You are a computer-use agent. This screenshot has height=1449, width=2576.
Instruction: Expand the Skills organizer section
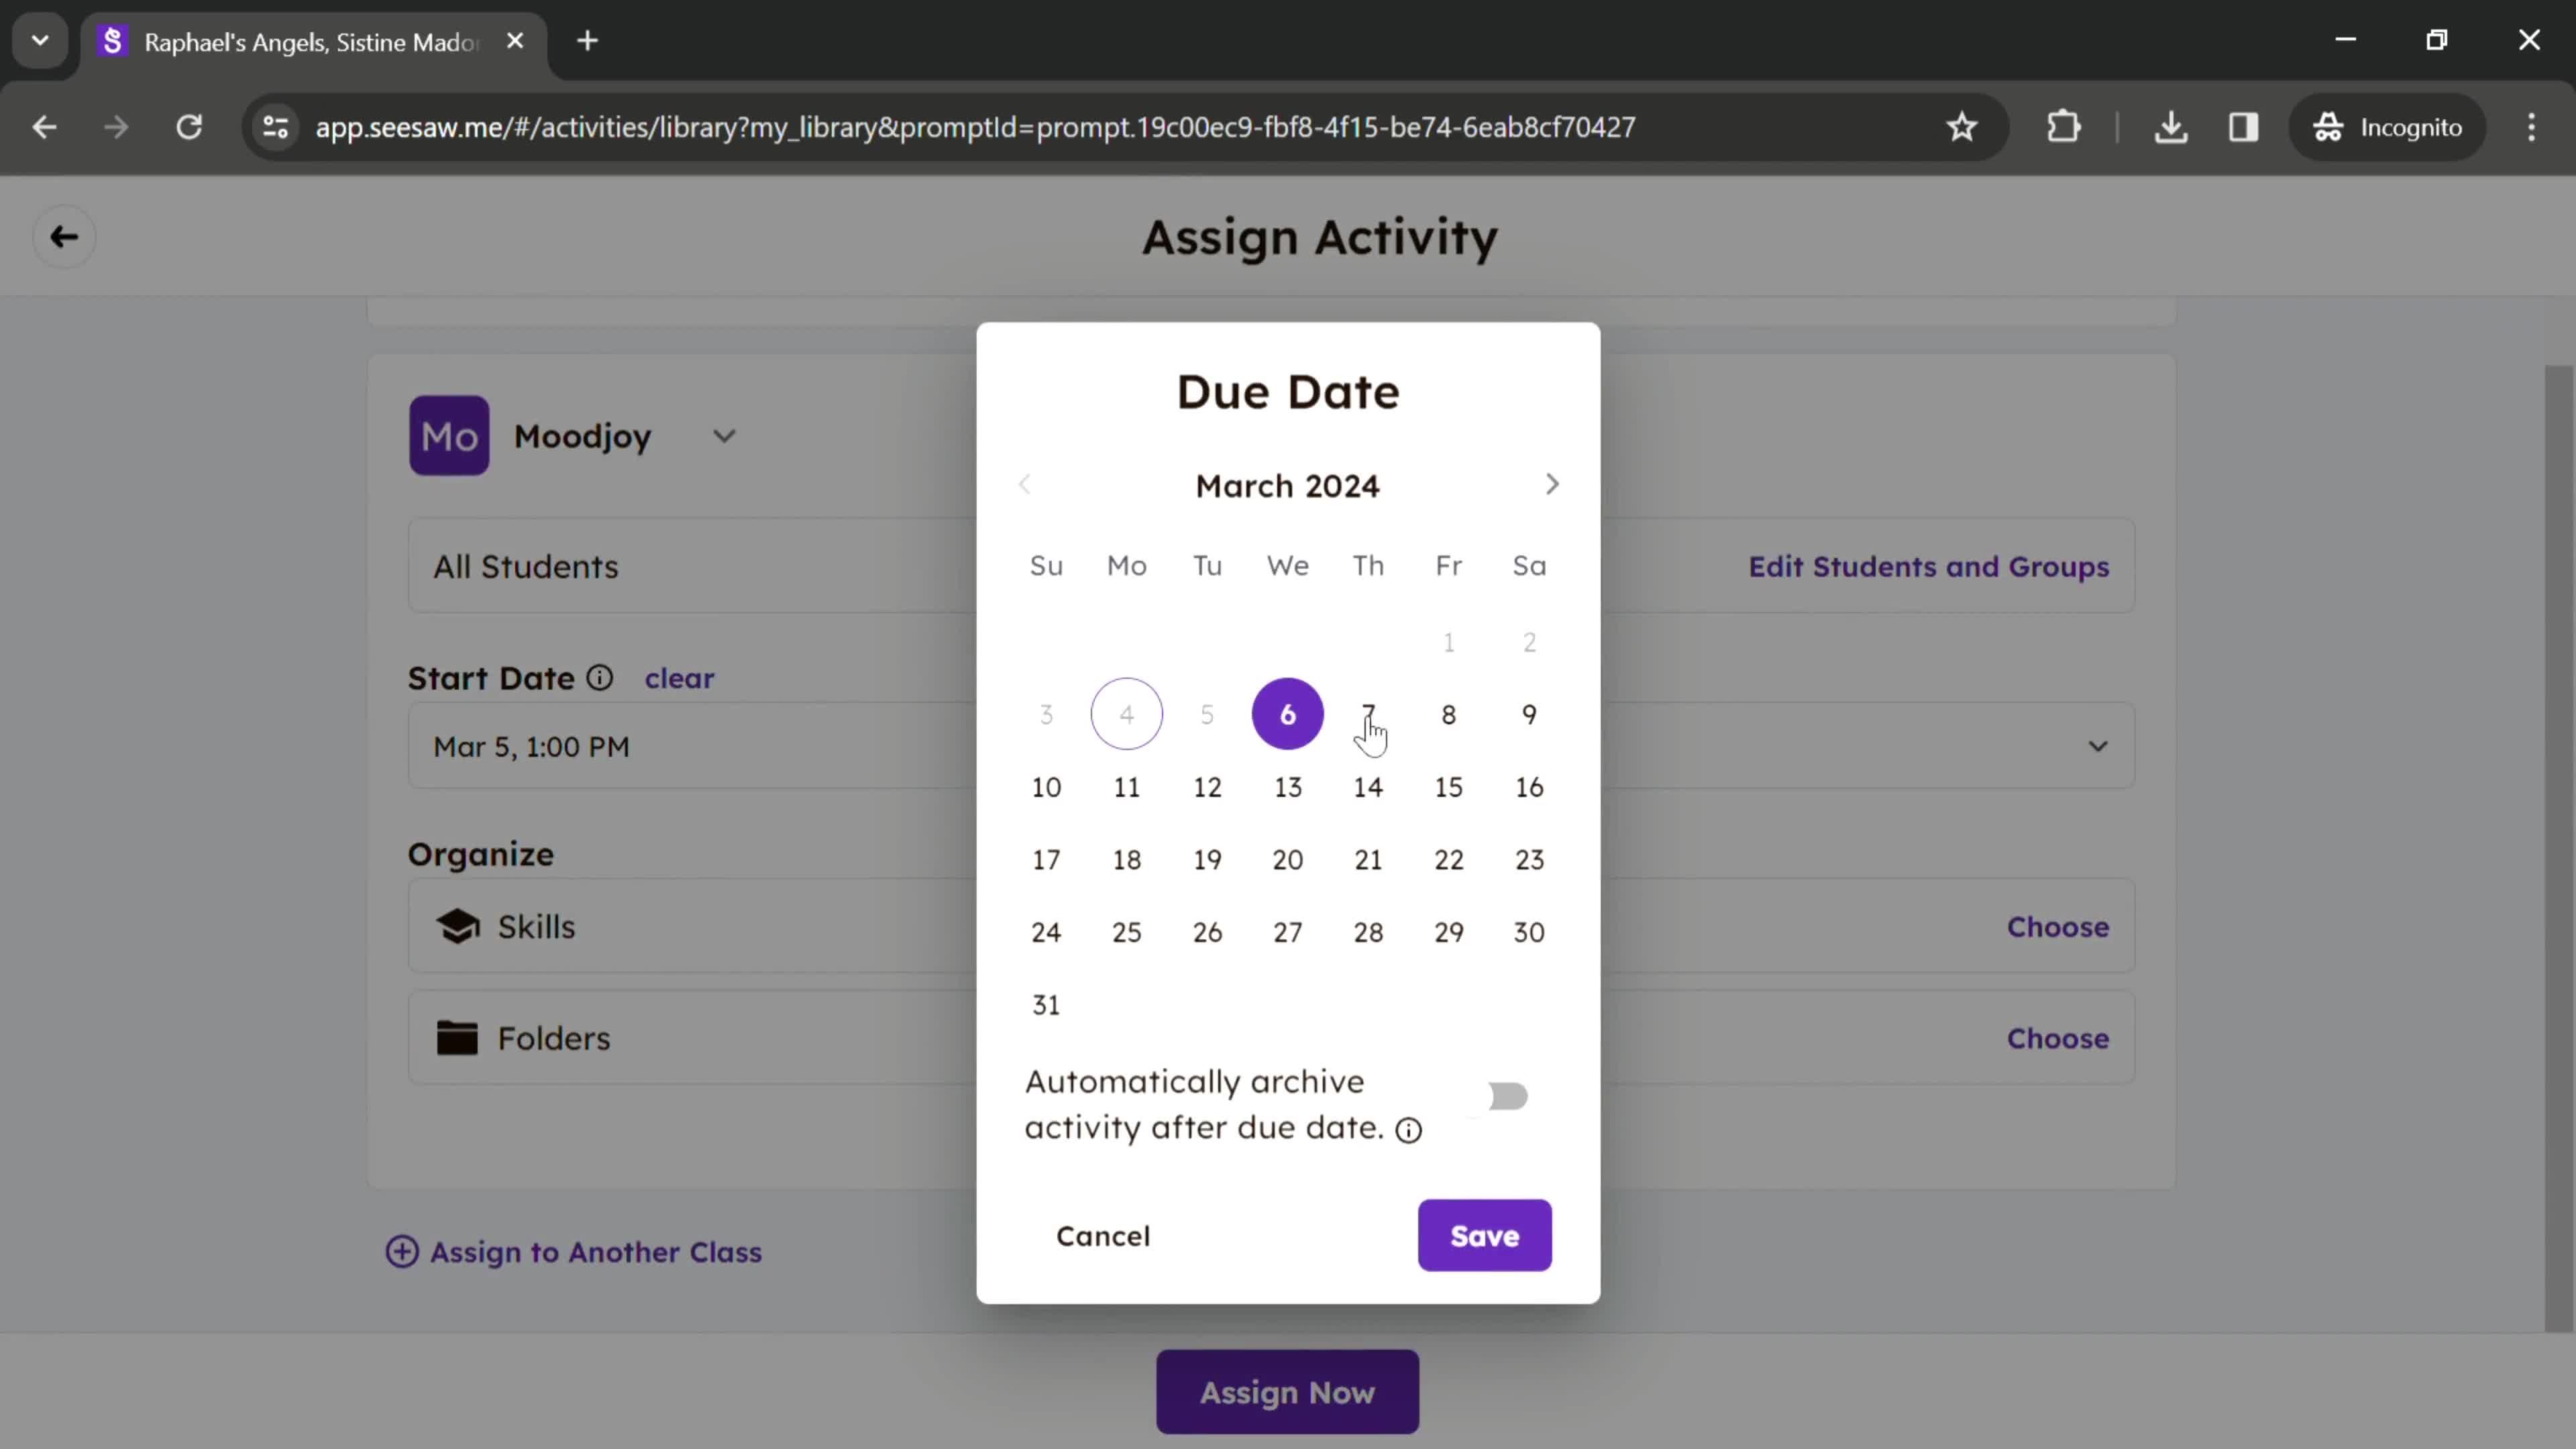pyautogui.click(x=2057, y=925)
